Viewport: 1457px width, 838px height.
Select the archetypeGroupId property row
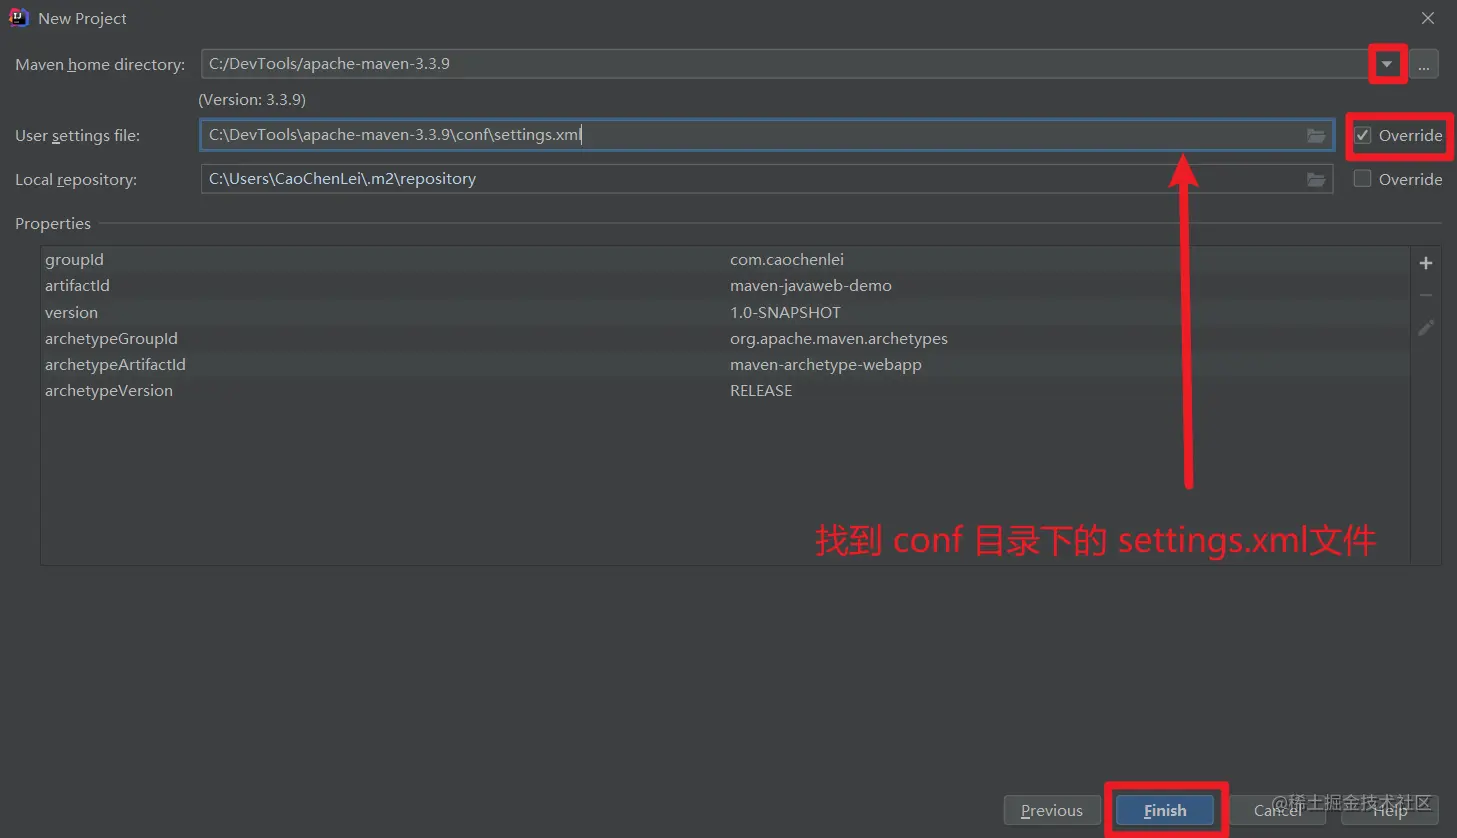pyautogui.click(x=725, y=338)
